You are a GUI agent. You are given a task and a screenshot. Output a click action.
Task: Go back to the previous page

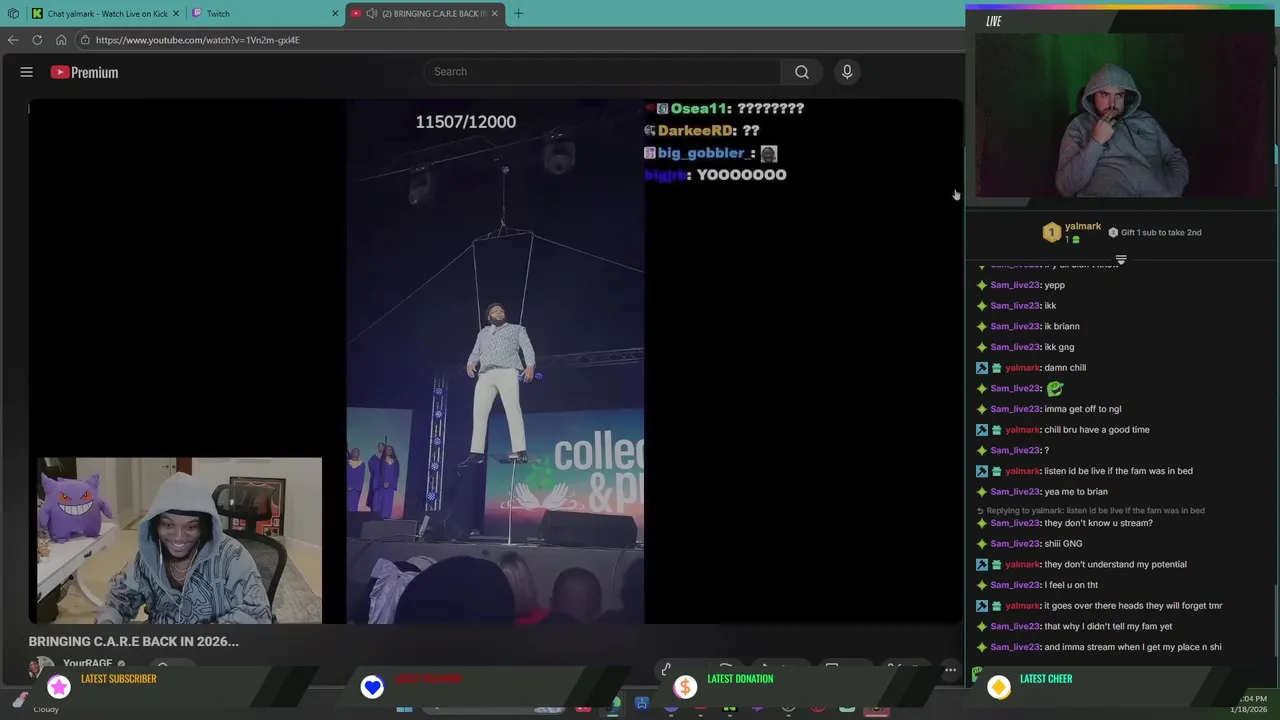[x=13, y=40]
